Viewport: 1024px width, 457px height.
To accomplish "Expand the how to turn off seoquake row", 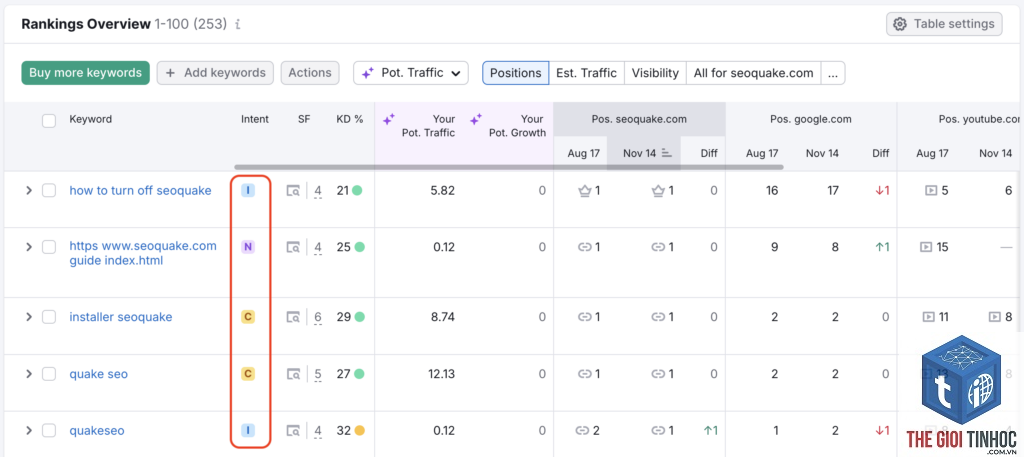I will pyautogui.click(x=28, y=191).
